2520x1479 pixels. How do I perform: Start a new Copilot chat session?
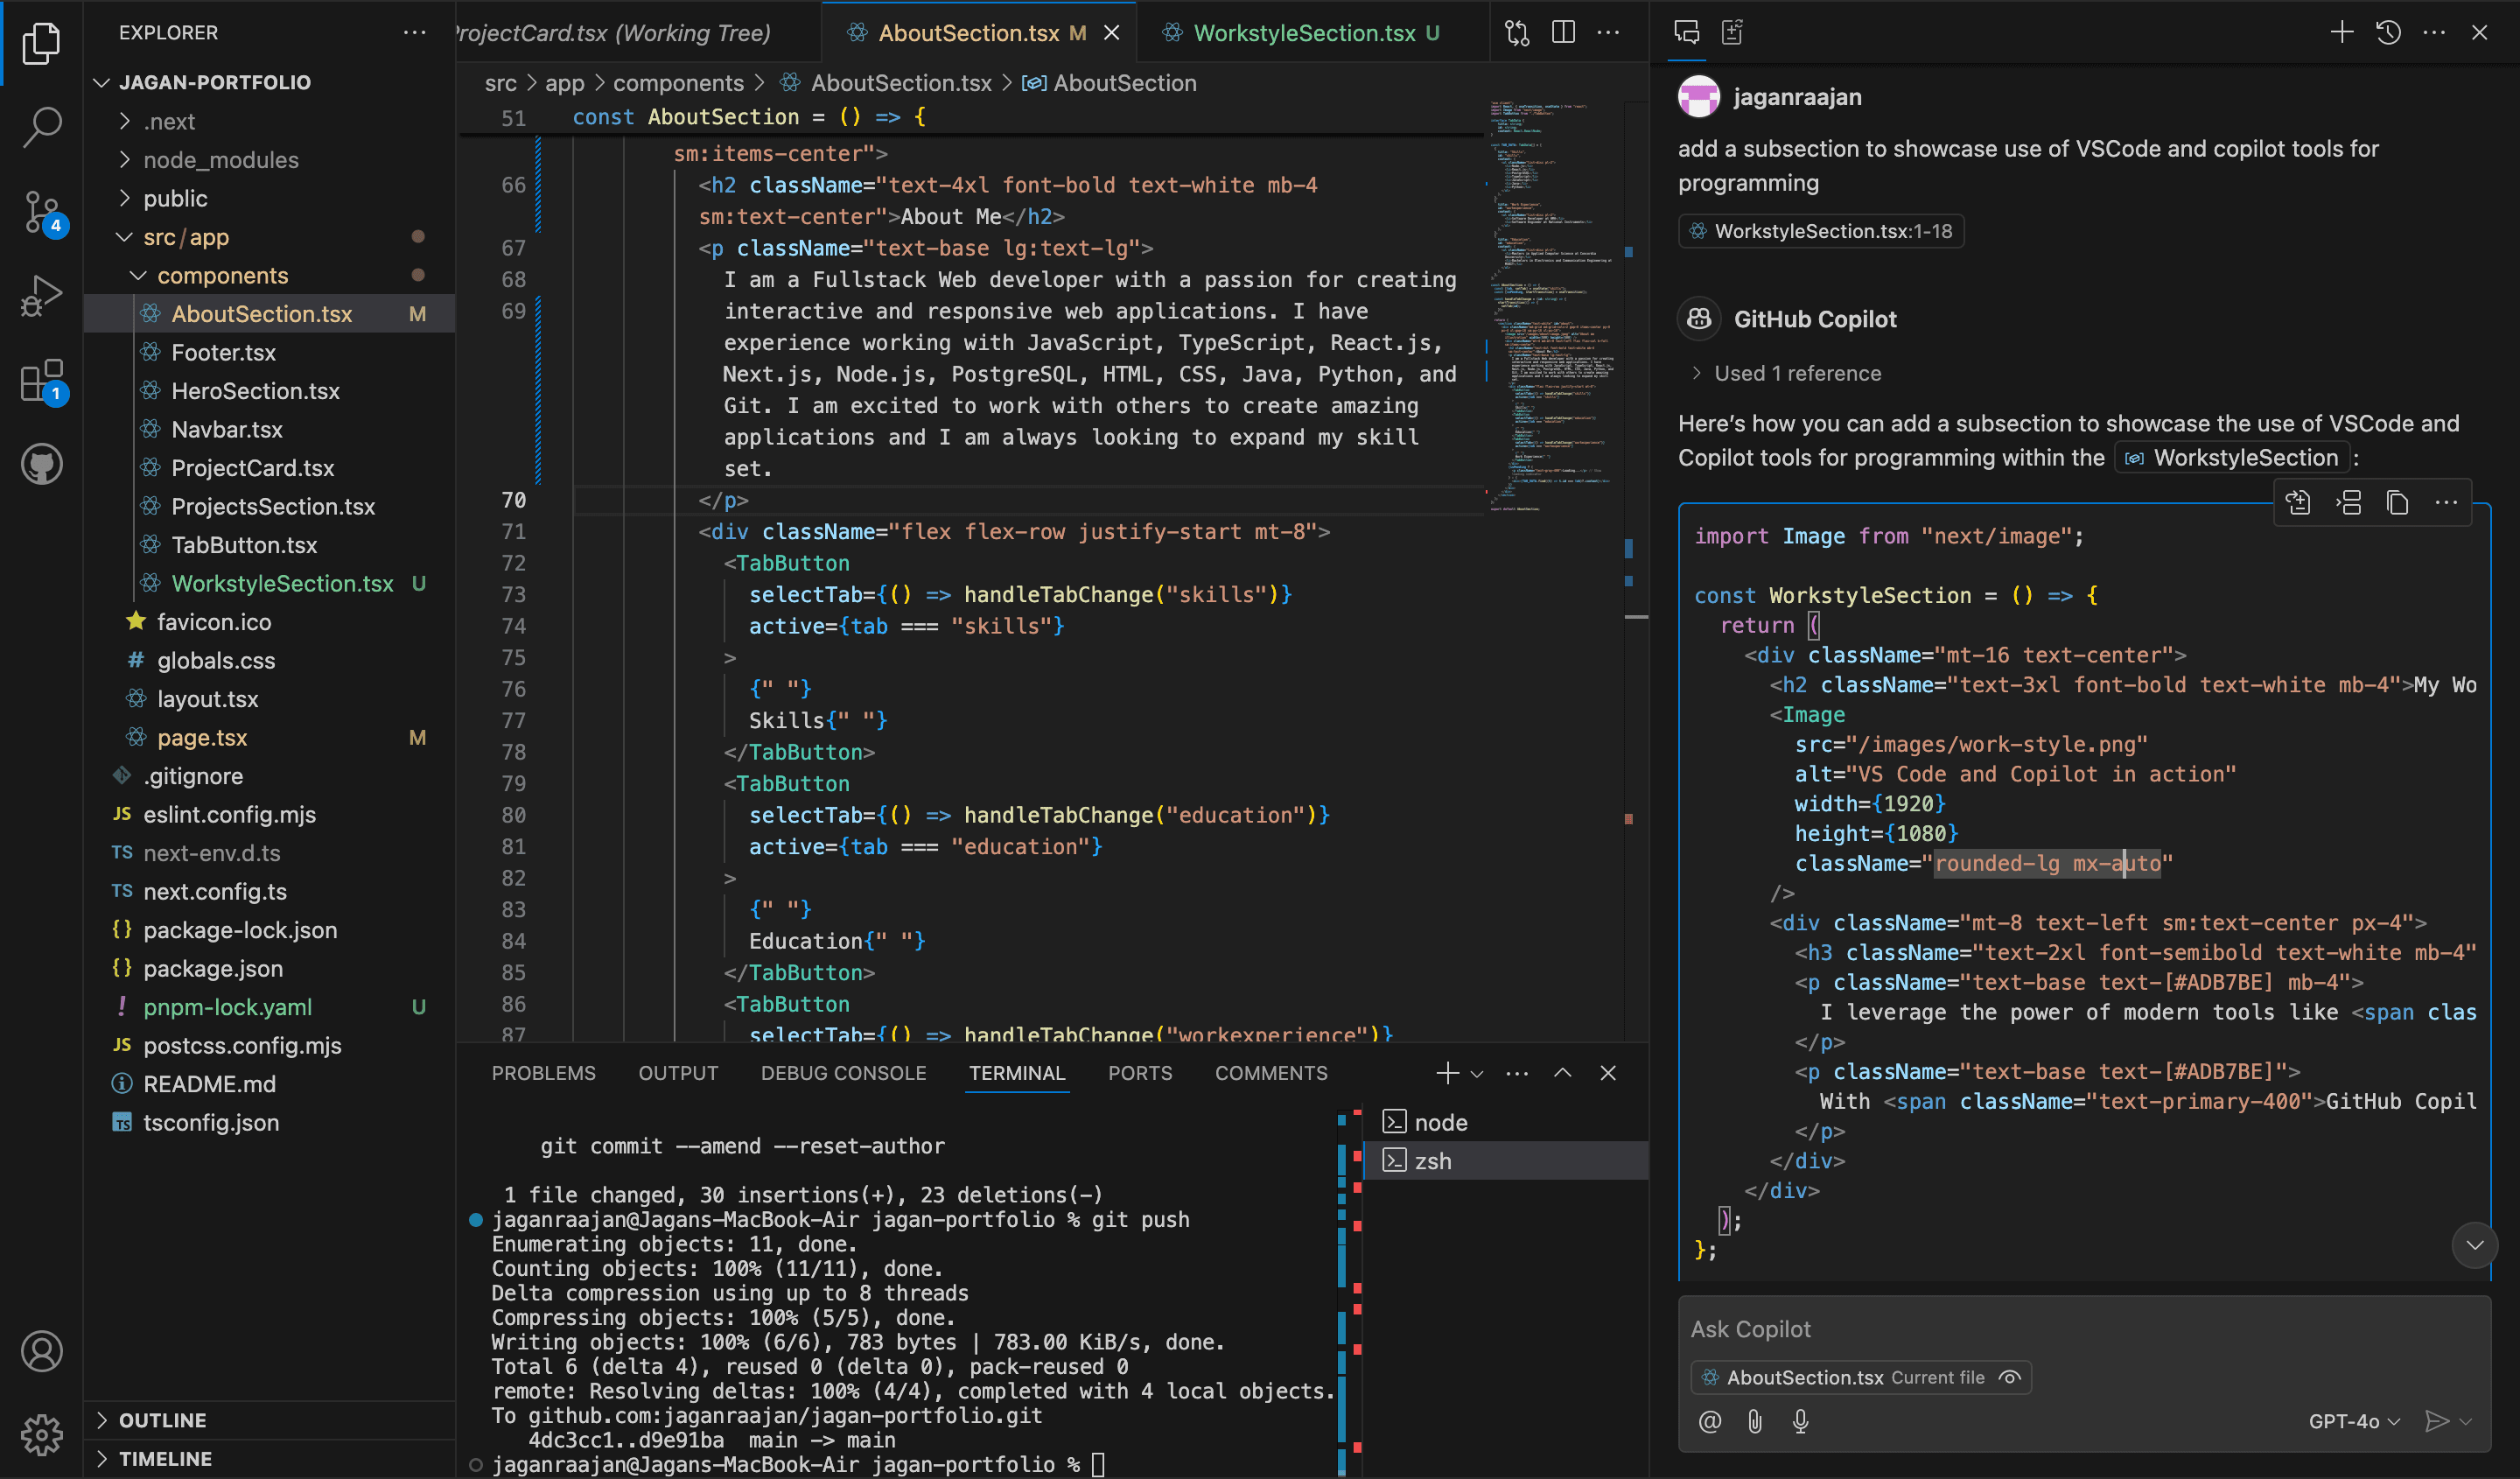pyautogui.click(x=2341, y=32)
